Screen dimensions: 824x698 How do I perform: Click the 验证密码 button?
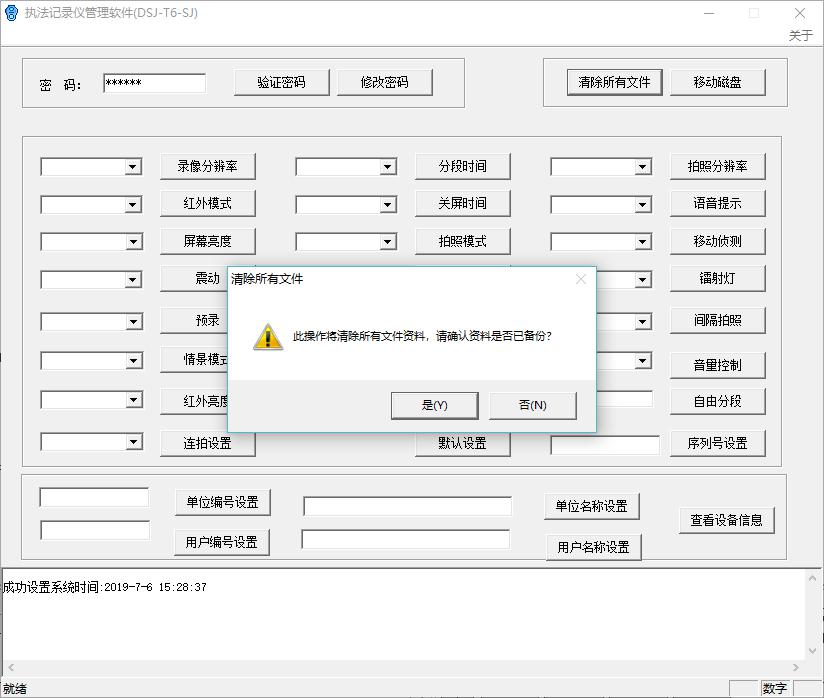tap(281, 82)
